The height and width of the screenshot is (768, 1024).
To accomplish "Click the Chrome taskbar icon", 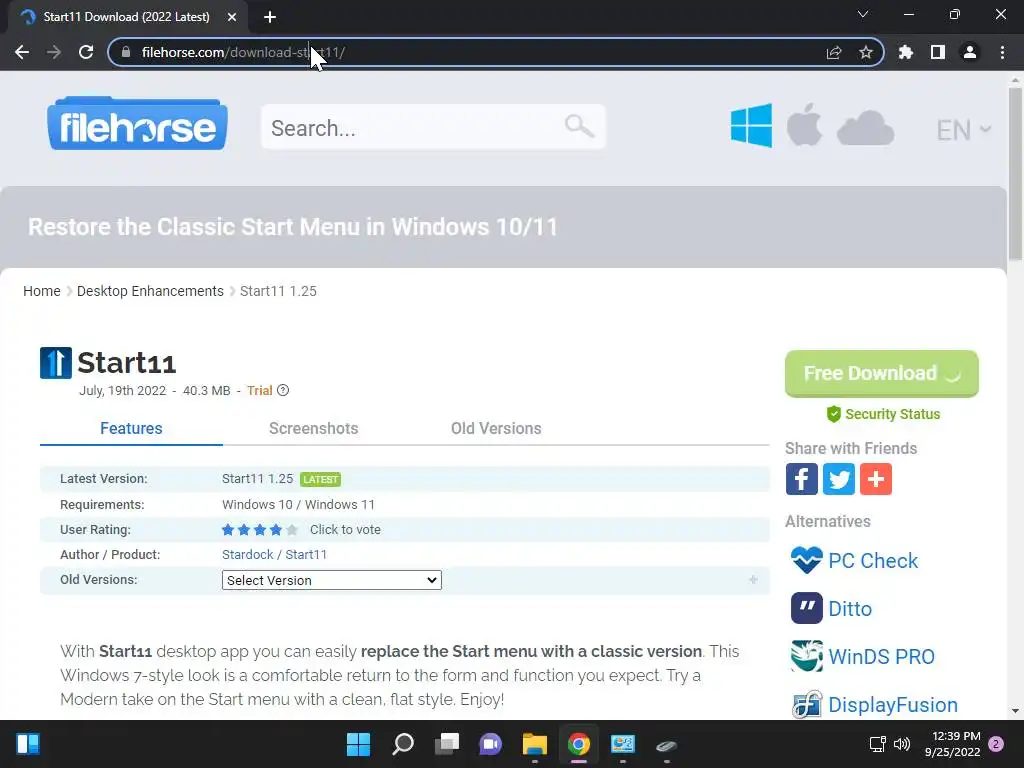I will 579,744.
